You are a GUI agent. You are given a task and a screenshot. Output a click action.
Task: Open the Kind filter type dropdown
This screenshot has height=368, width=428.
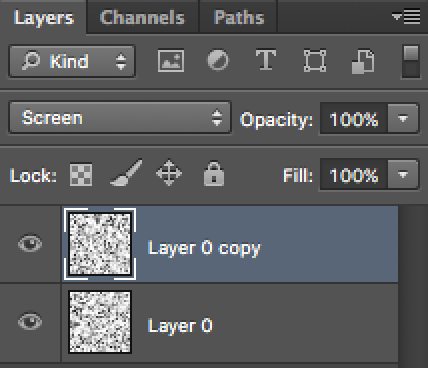pyautogui.click(x=72, y=61)
